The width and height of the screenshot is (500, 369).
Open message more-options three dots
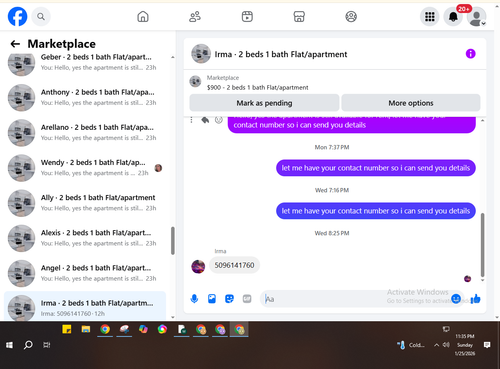pos(191,120)
